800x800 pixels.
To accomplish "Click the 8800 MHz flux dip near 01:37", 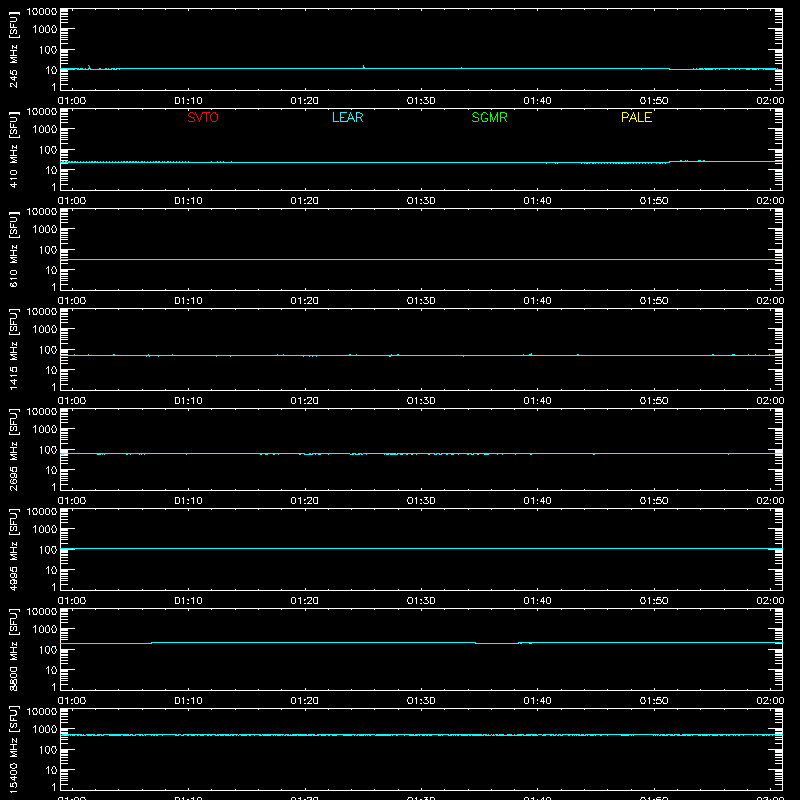I will tap(497, 643).
